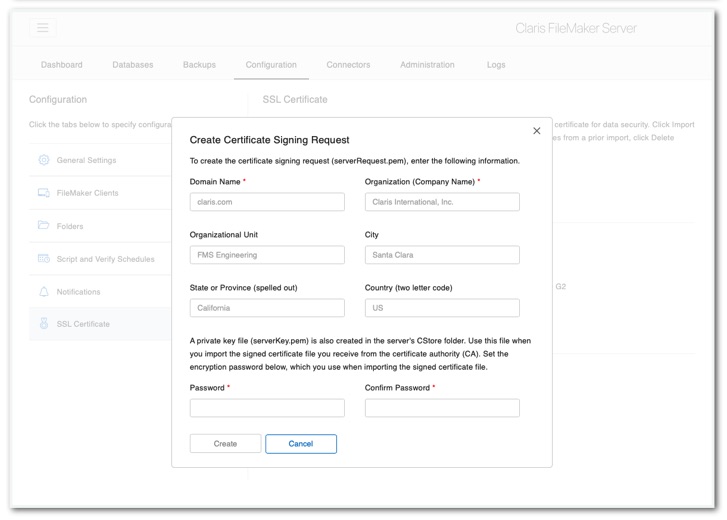
Task: Open the Backups tab
Action: pyautogui.click(x=199, y=65)
